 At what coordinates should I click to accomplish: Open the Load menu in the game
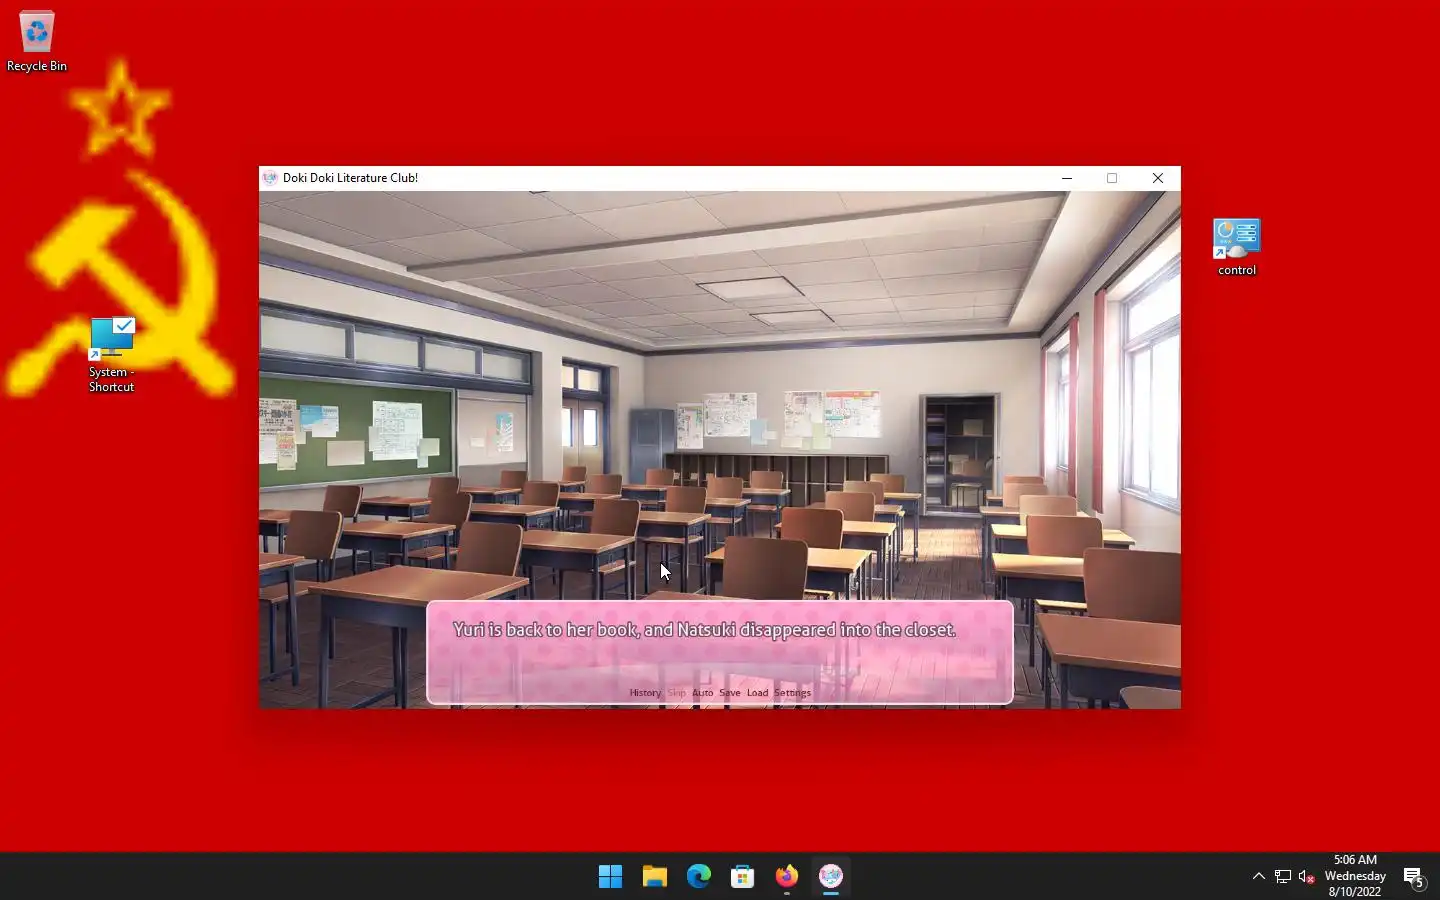[x=757, y=693]
